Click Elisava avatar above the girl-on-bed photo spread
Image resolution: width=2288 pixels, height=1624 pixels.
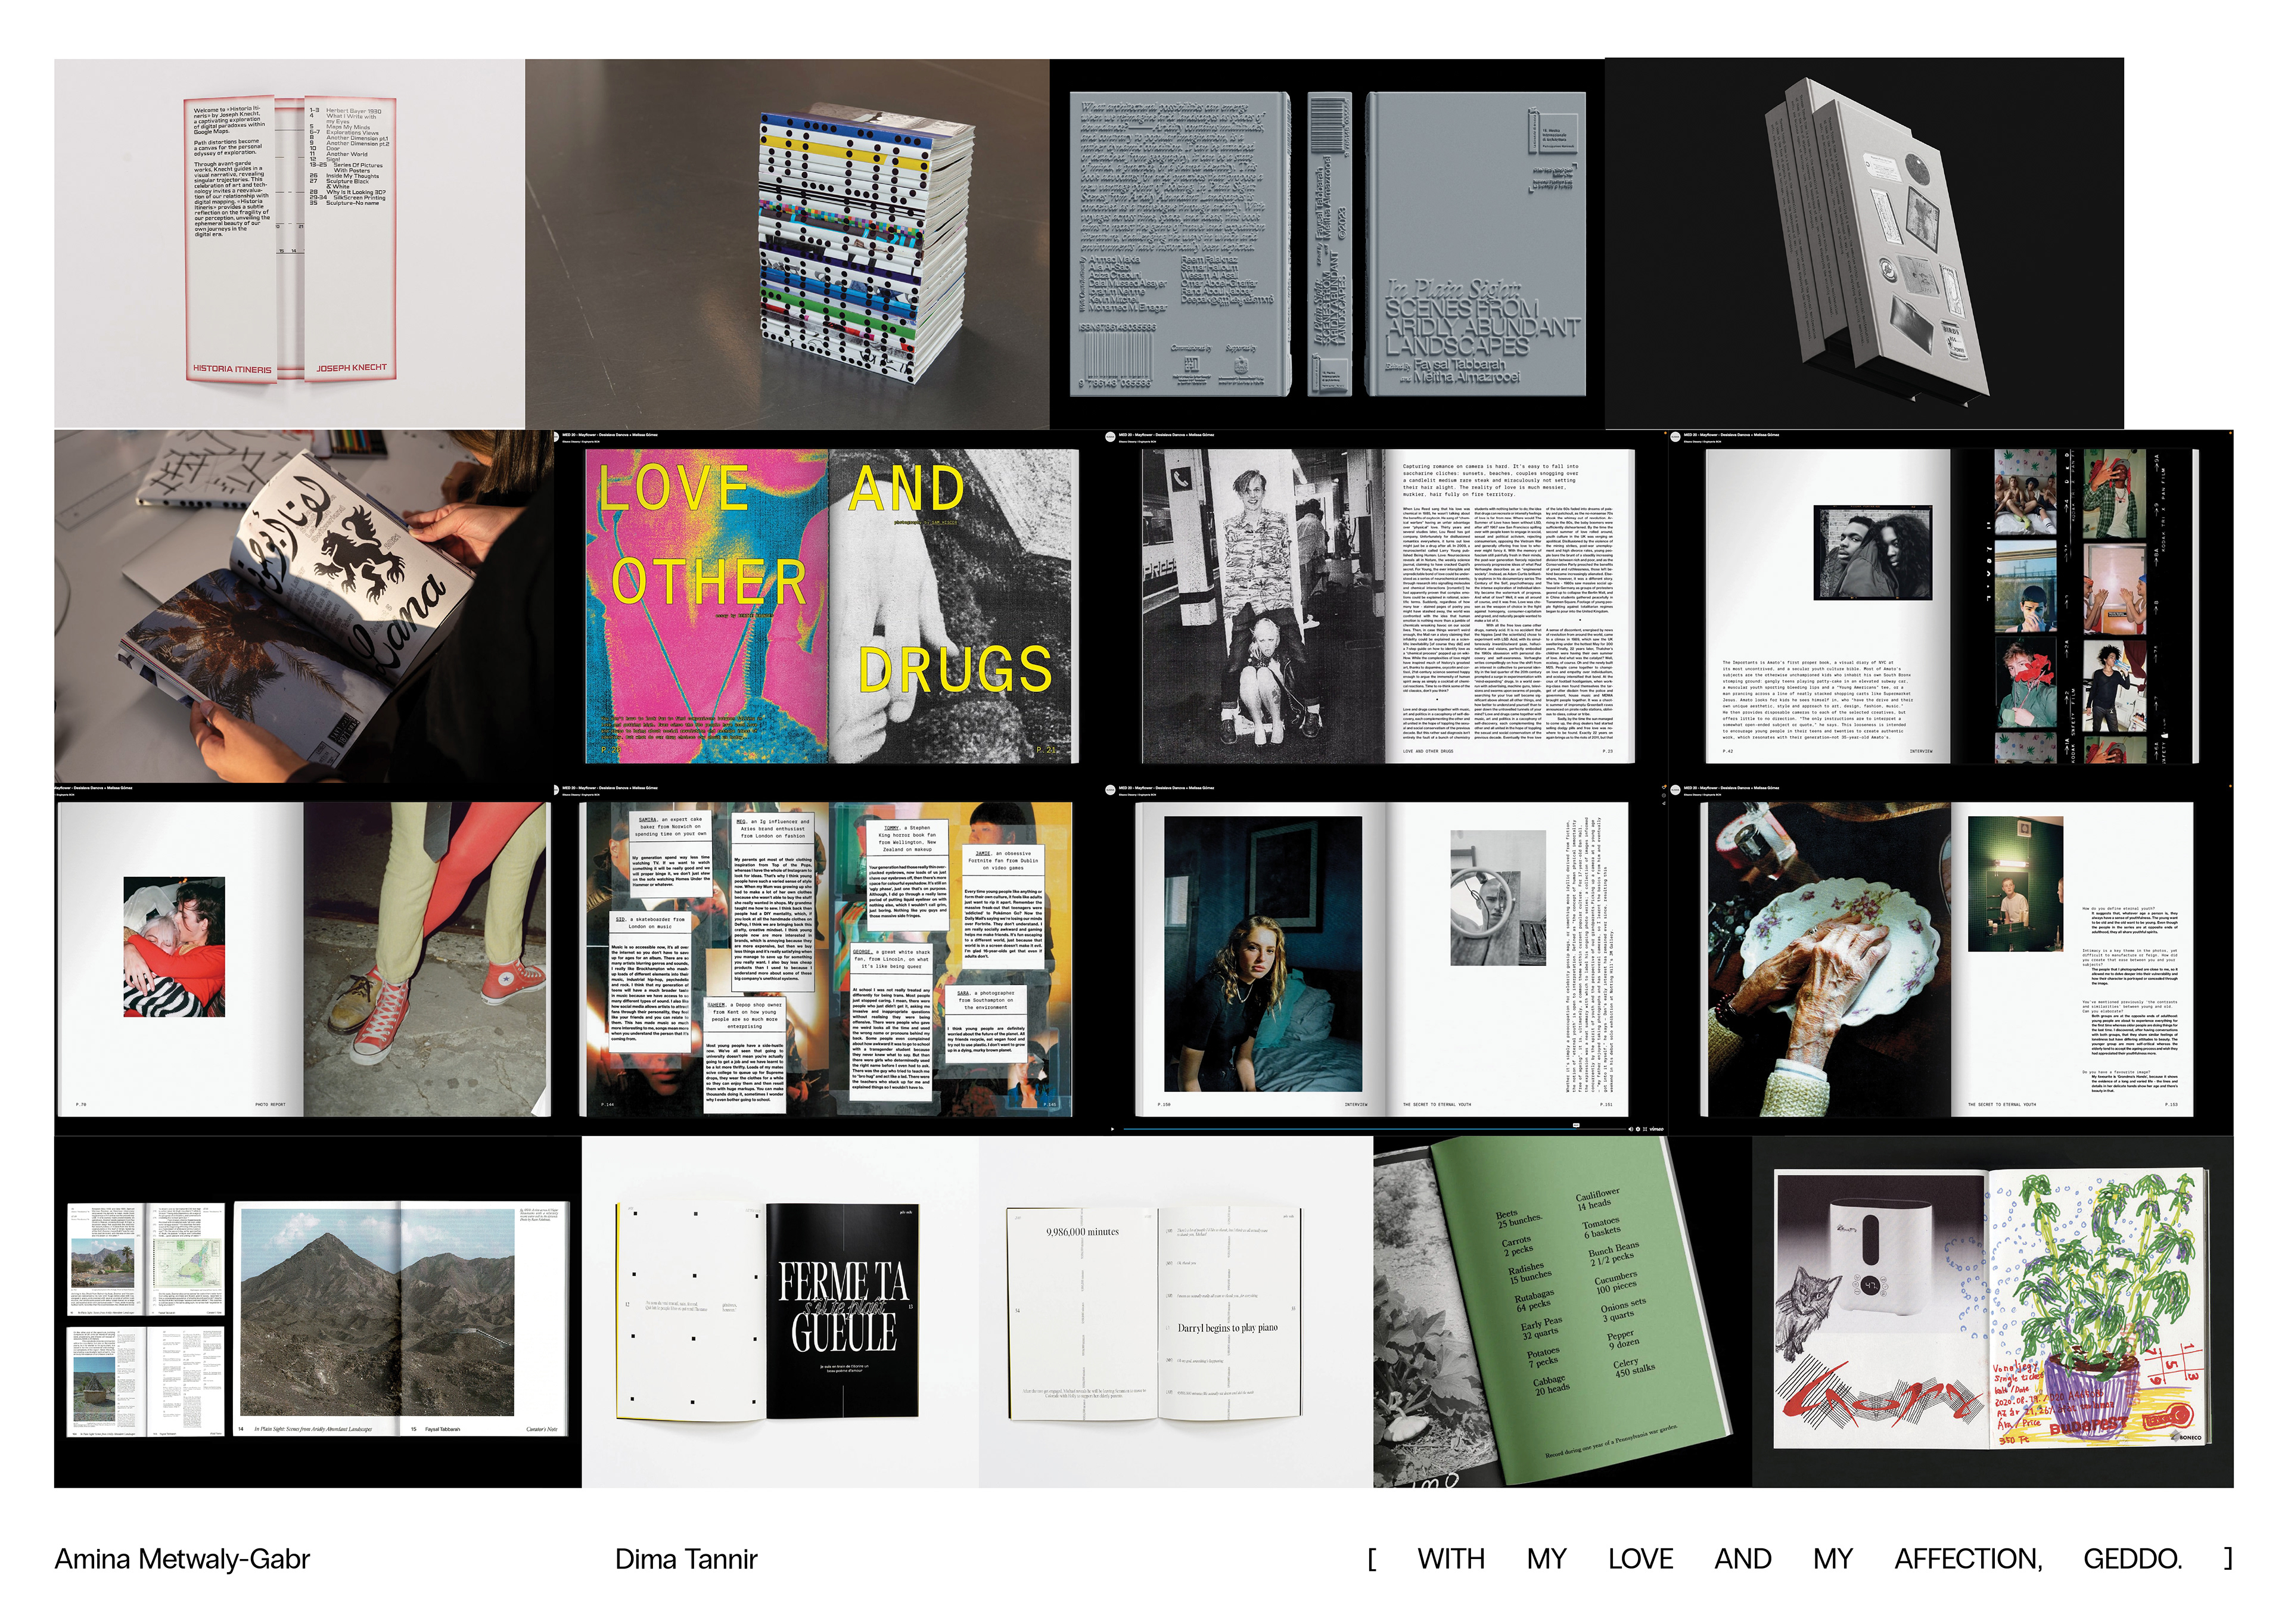pos(1110,790)
